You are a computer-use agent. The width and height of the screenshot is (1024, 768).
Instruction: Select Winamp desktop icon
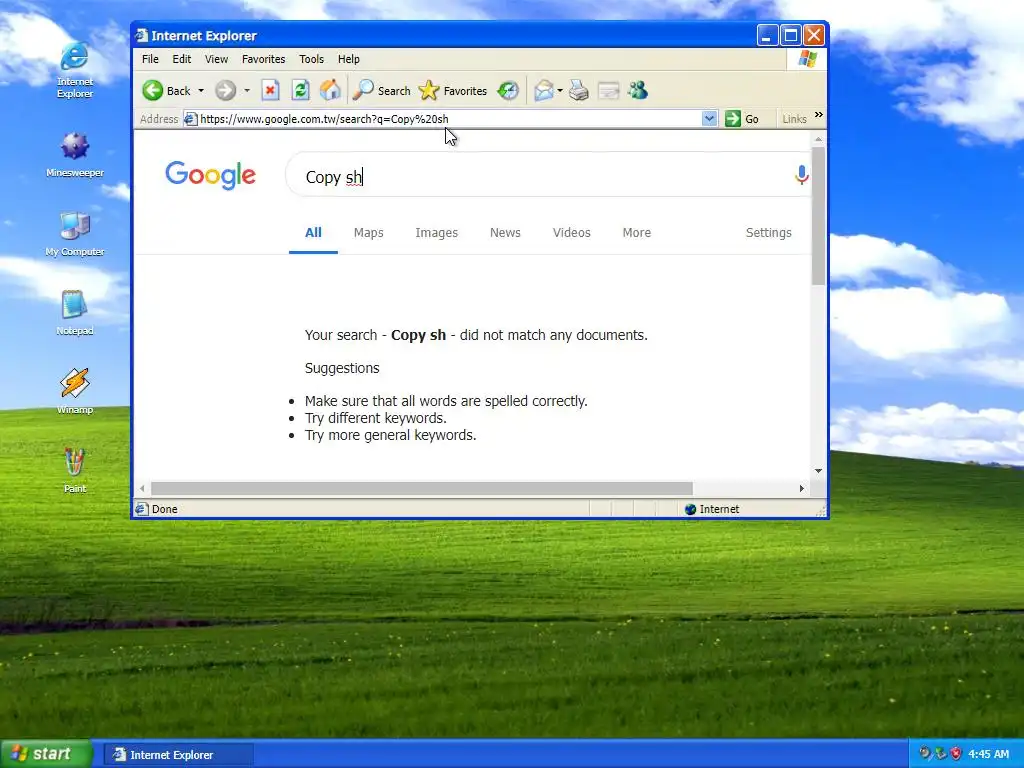point(74,392)
